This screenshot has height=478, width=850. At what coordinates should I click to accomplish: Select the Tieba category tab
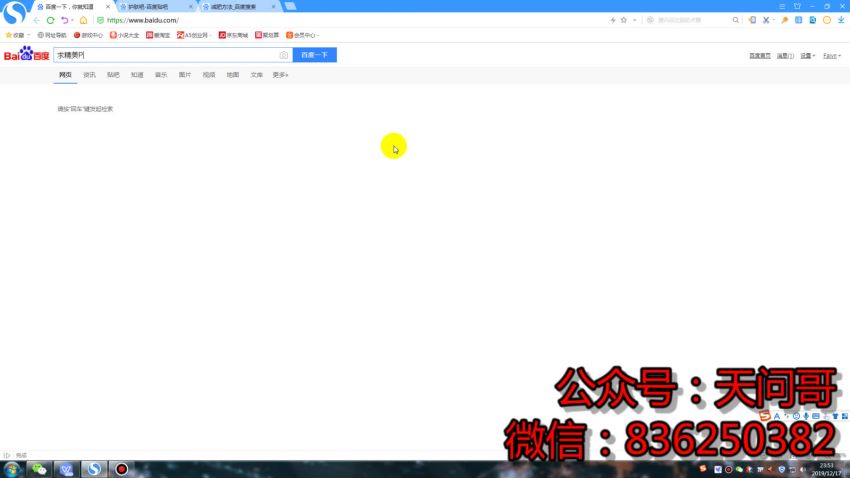tap(113, 75)
